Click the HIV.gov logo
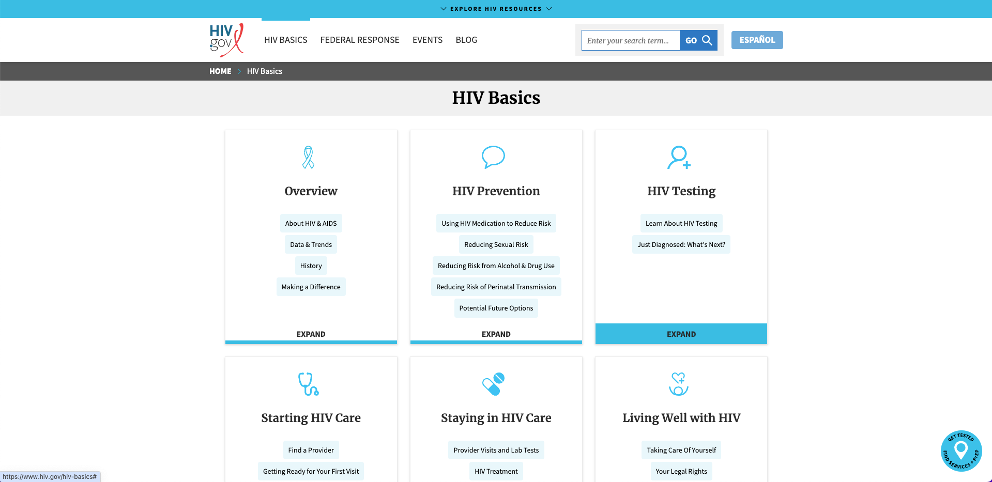This screenshot has height=482, width=992. [x=226, y=40]
